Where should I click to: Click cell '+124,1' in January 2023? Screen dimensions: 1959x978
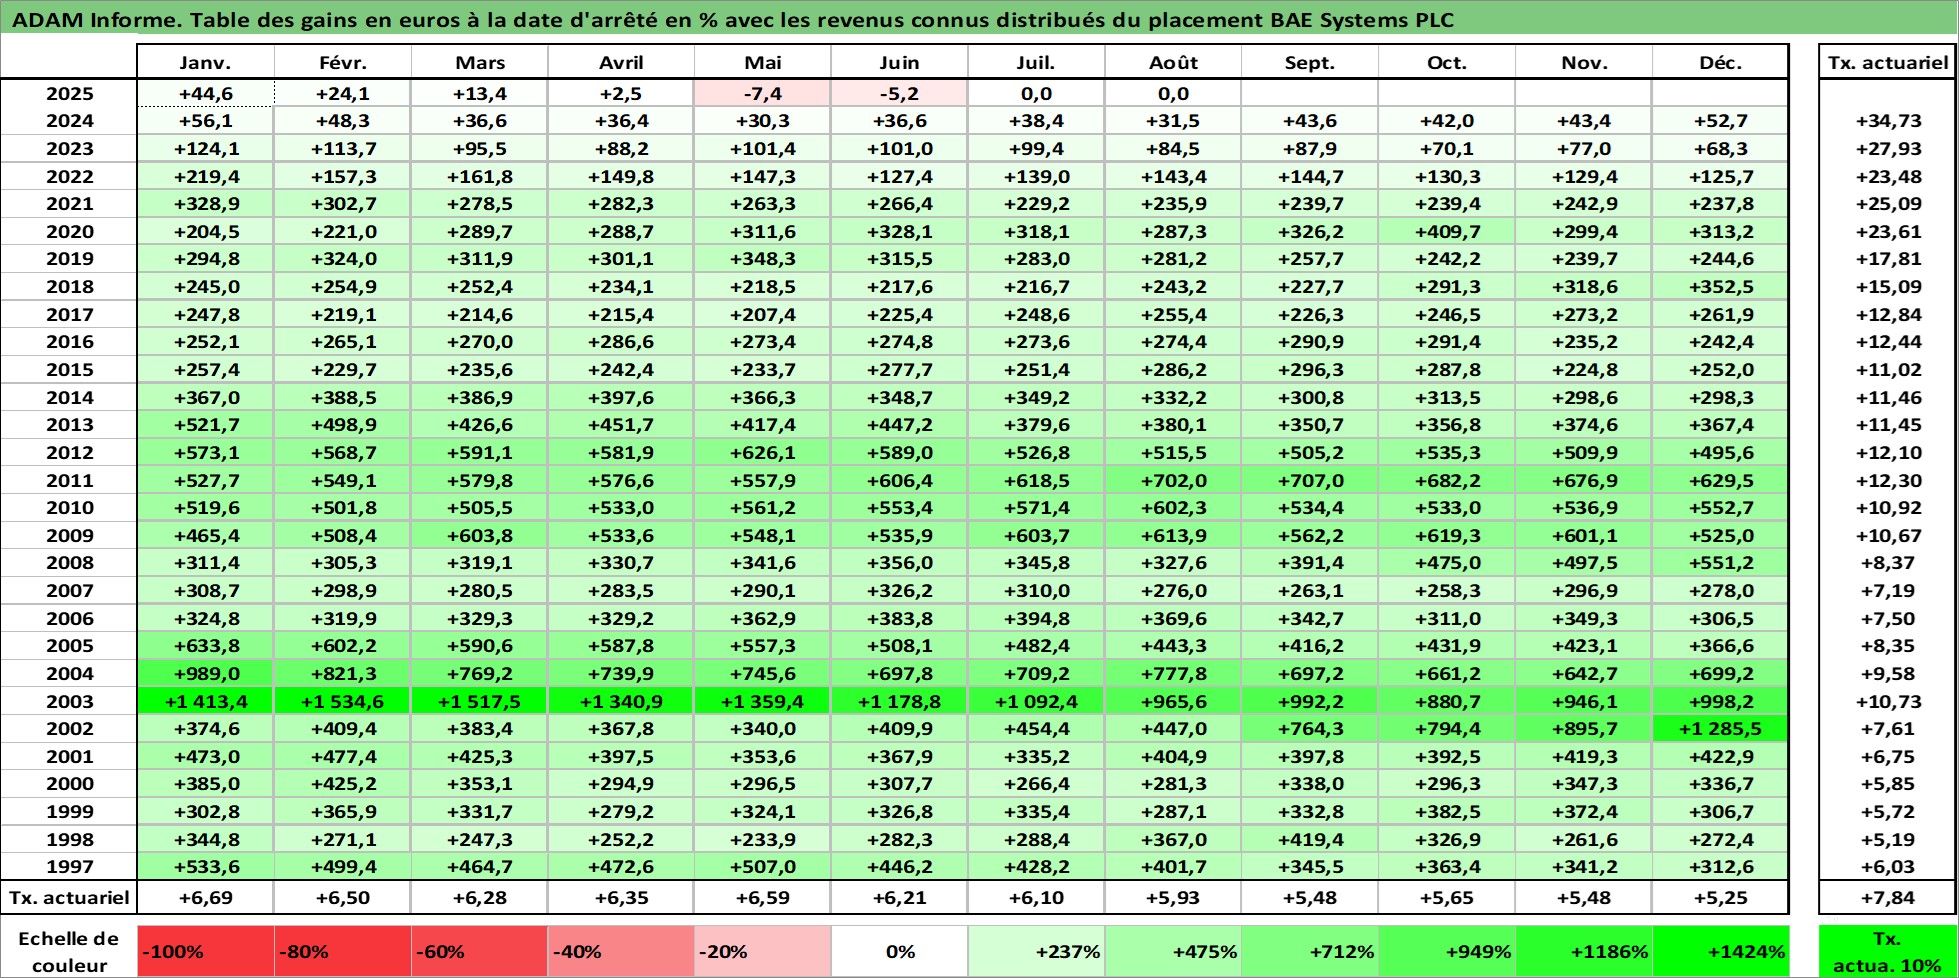coord(205,149)
